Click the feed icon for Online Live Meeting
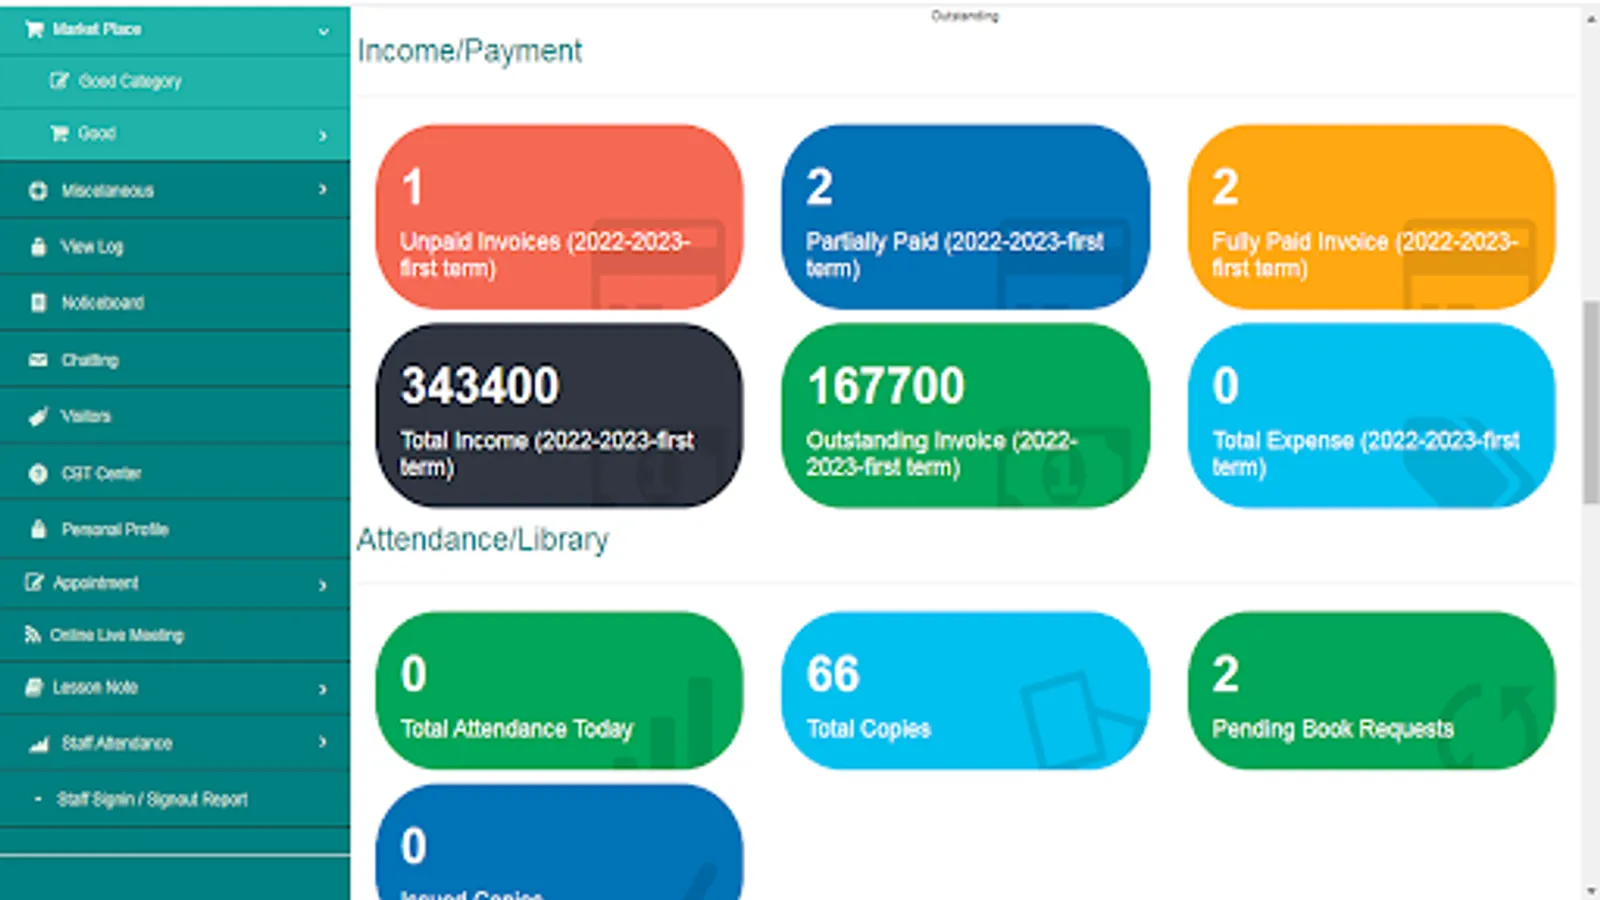 [32, 635]
